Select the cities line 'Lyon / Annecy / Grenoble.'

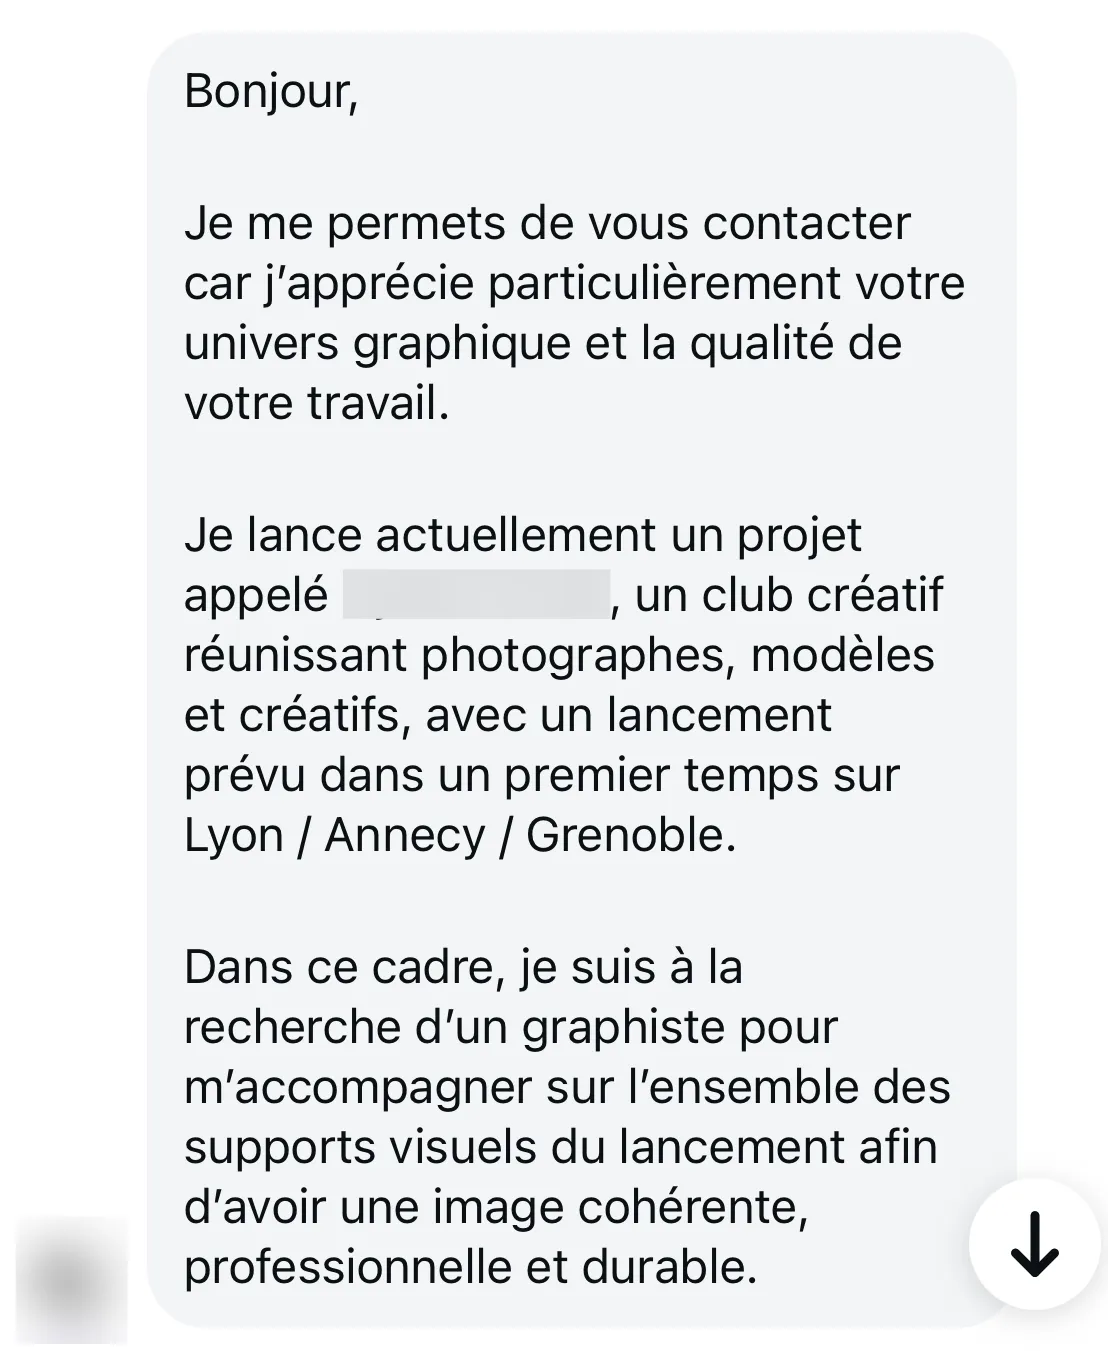click(x=460, y=835)
